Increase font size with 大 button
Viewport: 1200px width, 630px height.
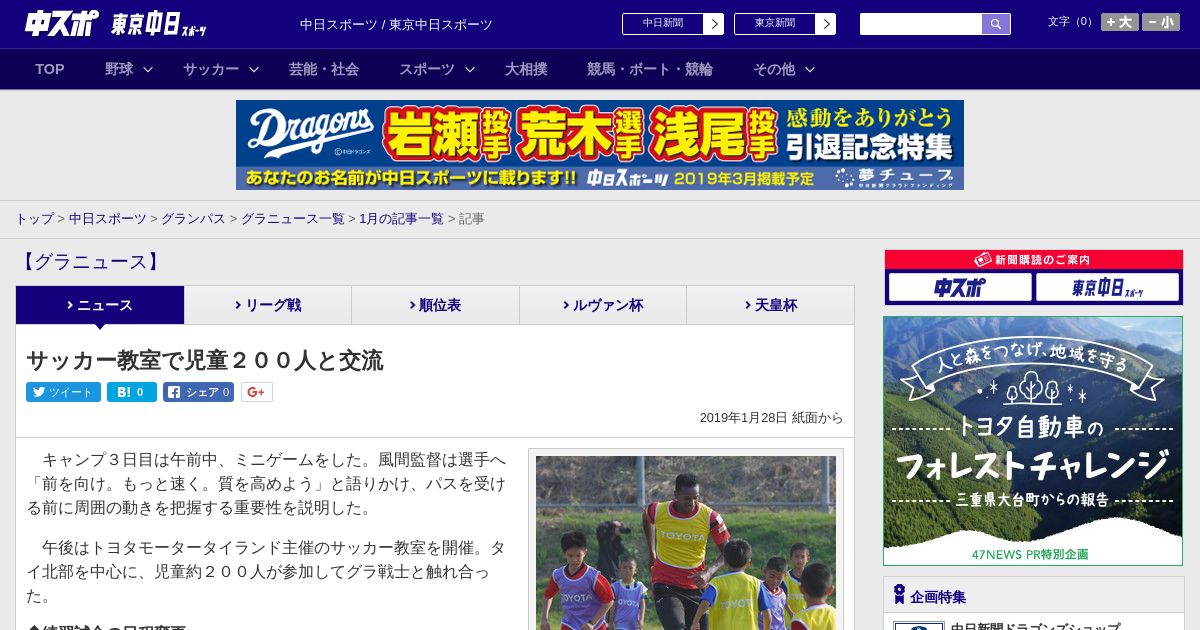click(x=1120, y=22)
